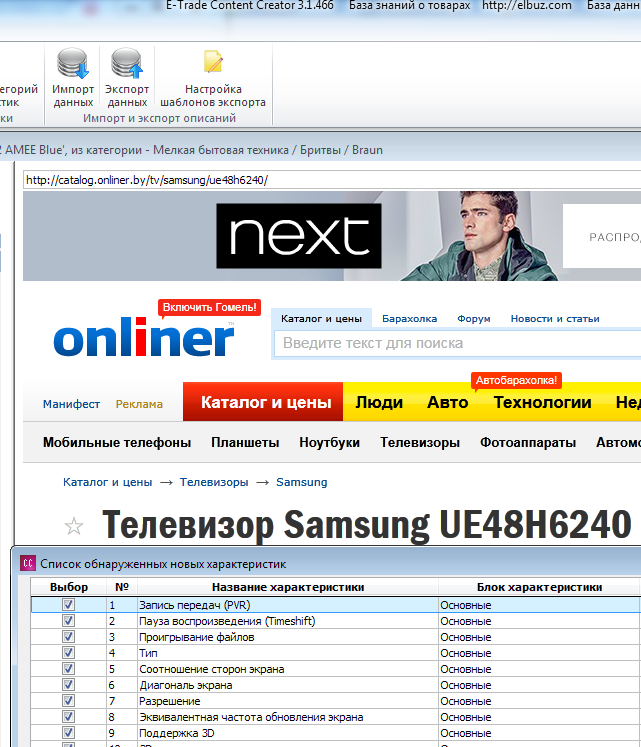Click the Samsung breadcrumb link
Screen dimensions: 641x747
302,482
